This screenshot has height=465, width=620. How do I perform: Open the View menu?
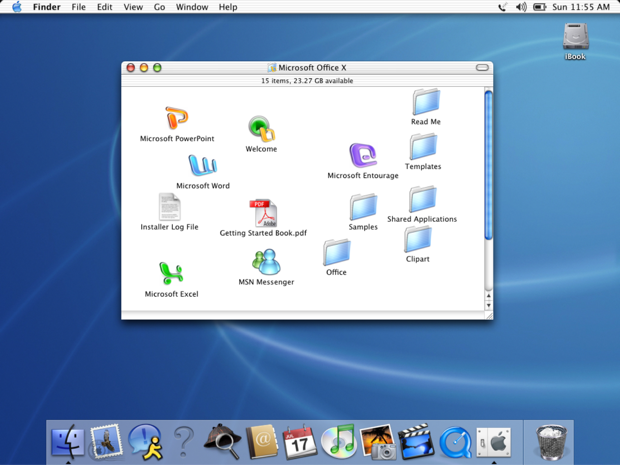pos(133,7)
